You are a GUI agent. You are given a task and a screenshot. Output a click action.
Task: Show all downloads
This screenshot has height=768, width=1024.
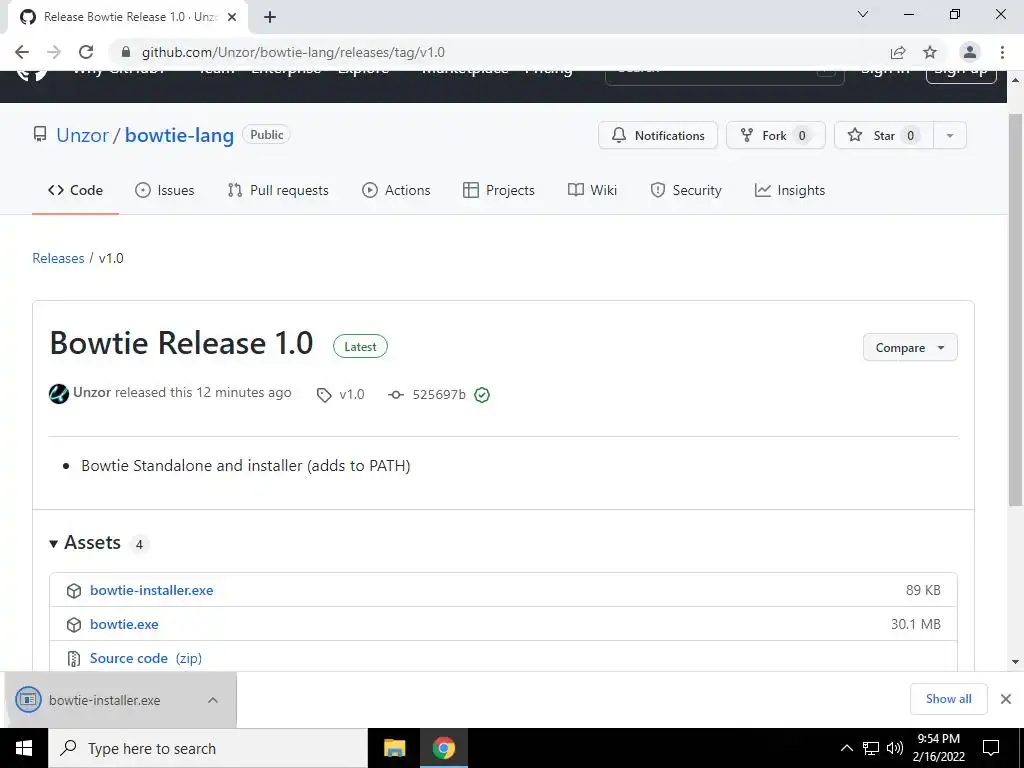pos(948,699)
